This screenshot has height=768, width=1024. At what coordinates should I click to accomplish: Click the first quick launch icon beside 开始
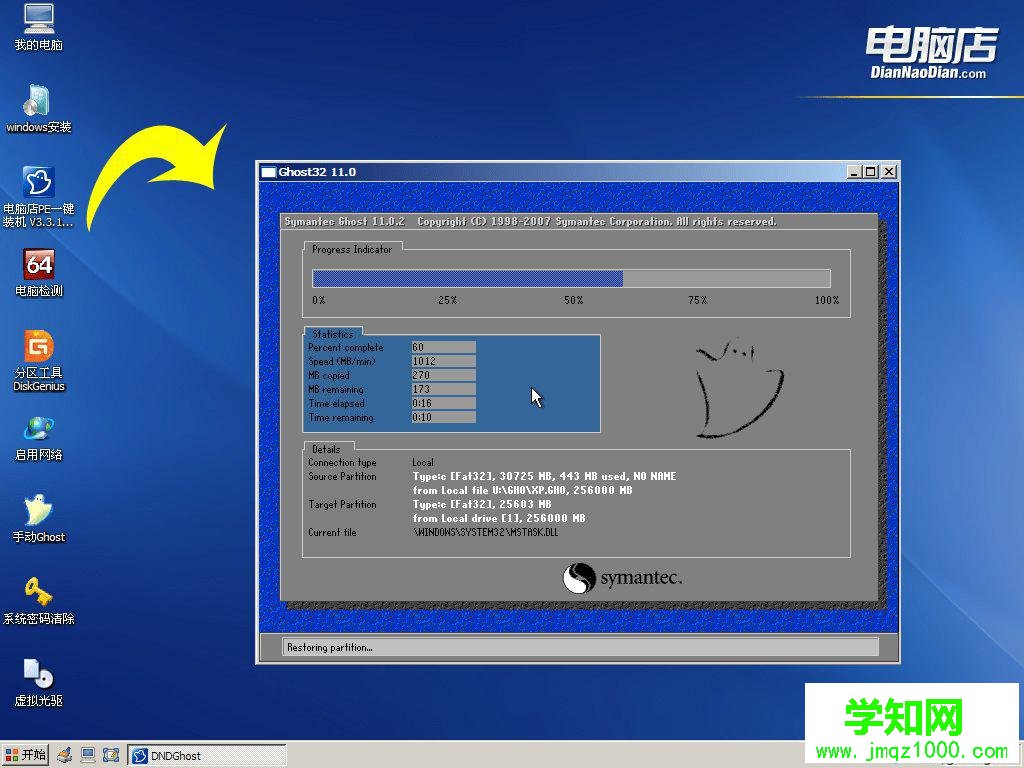pos(64,756)
